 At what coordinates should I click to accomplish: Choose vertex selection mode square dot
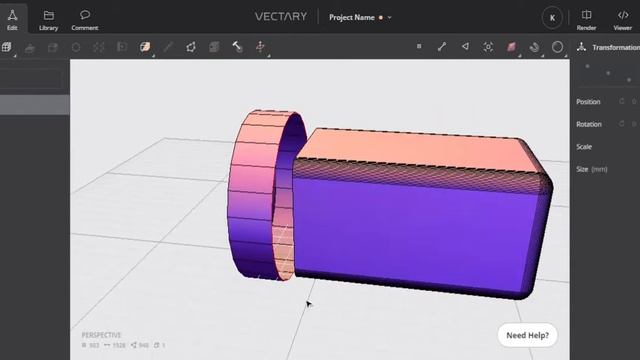click(419, 47)
